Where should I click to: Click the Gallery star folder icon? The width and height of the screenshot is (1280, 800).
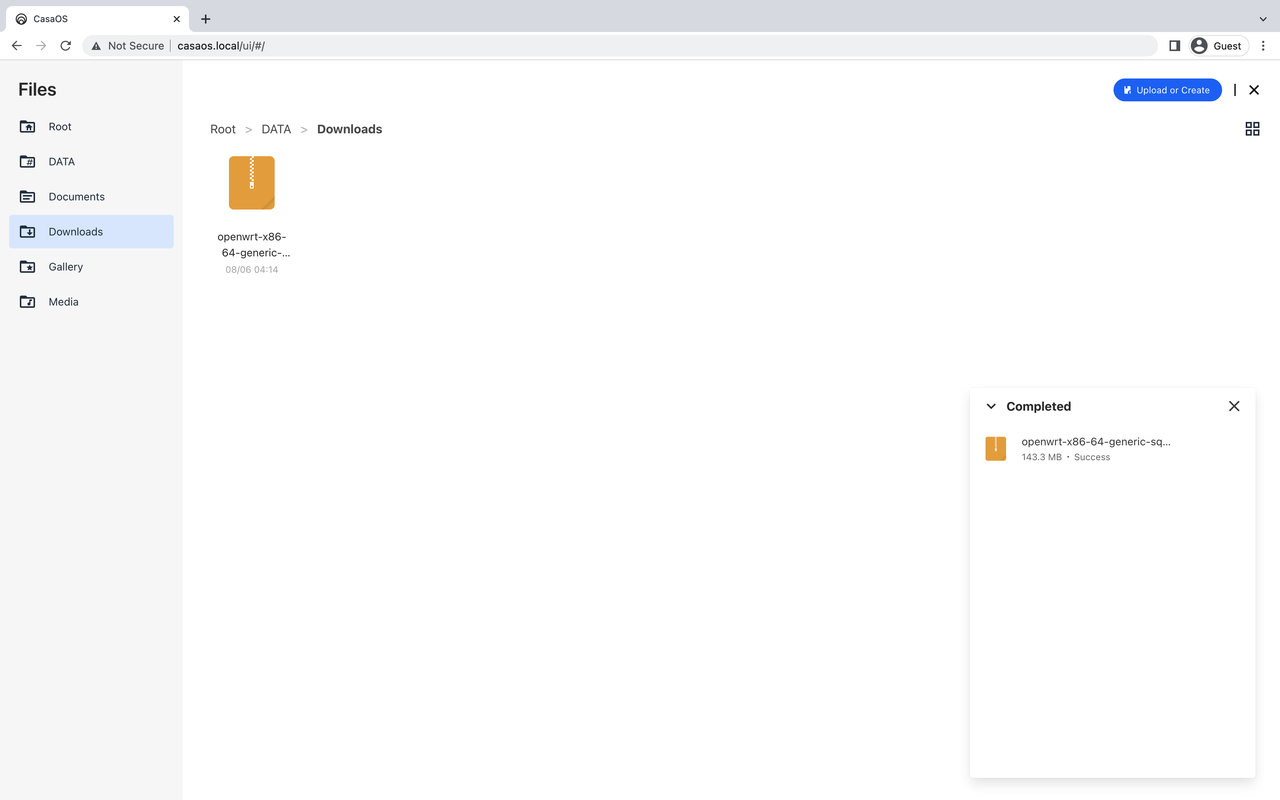pyautogui.click(x=28, y=267)
